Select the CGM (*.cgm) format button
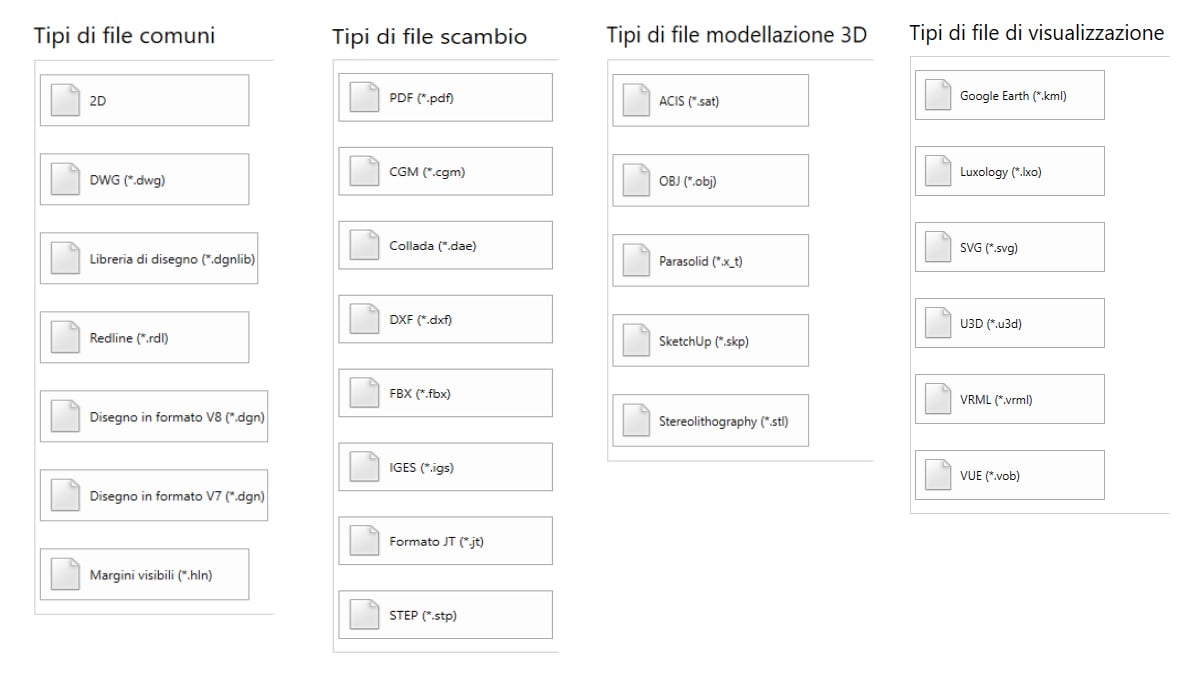The height and width of the screenshot is (675, 1200). click(445, 172)
